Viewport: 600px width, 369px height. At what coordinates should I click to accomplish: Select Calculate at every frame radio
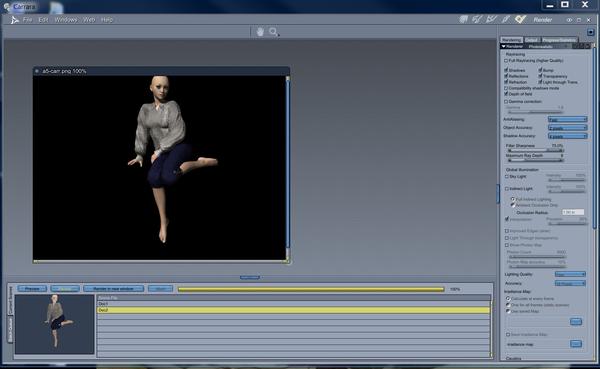pos(508,298)
